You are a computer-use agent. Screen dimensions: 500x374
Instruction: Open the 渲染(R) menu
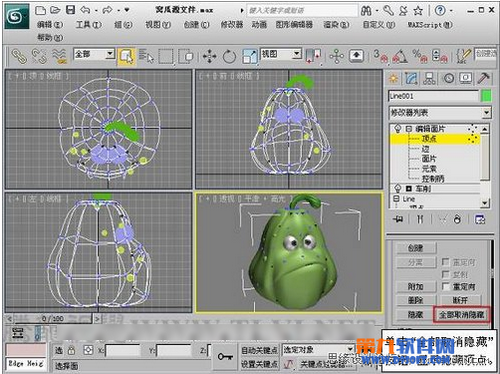pyautogui.click(x=336, y=25)
